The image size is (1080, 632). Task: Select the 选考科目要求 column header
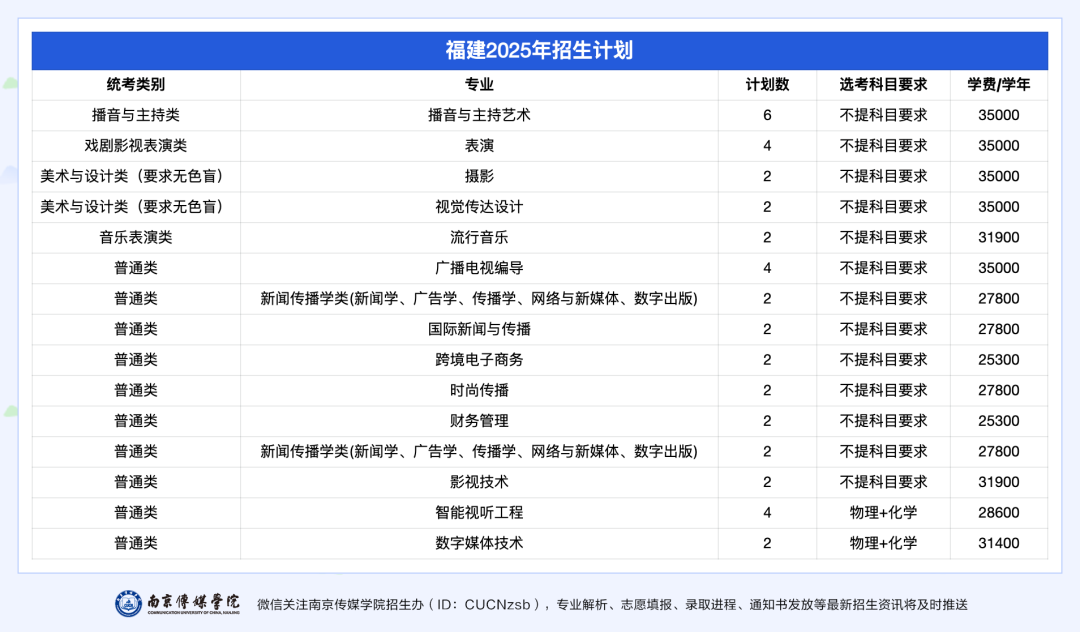point(883,85)
